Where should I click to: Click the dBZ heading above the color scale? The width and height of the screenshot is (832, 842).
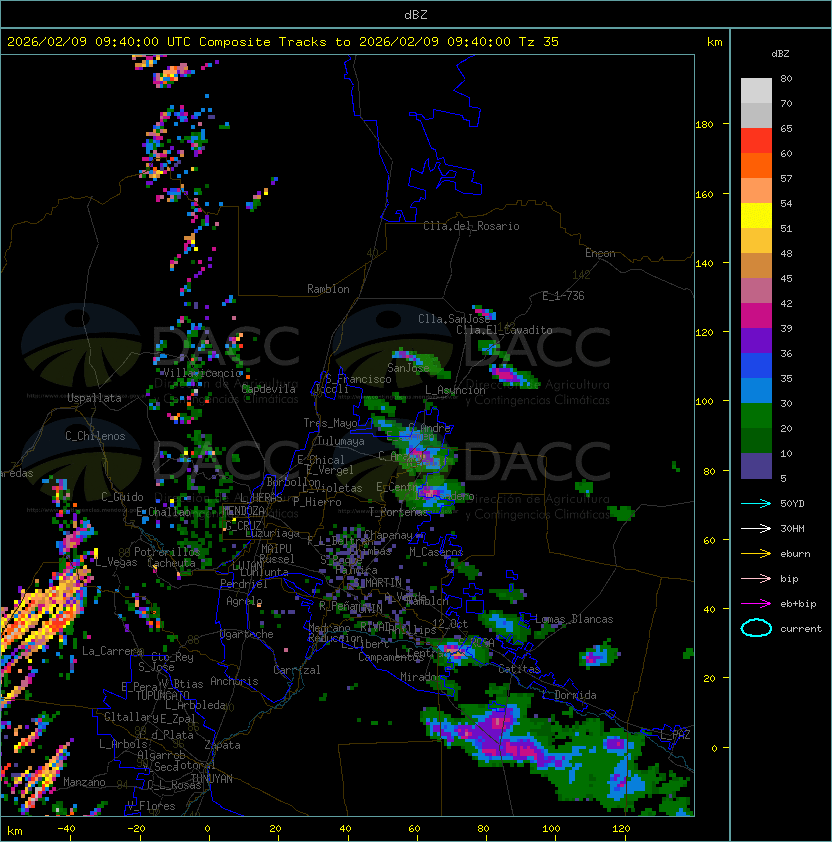point(780,54)
